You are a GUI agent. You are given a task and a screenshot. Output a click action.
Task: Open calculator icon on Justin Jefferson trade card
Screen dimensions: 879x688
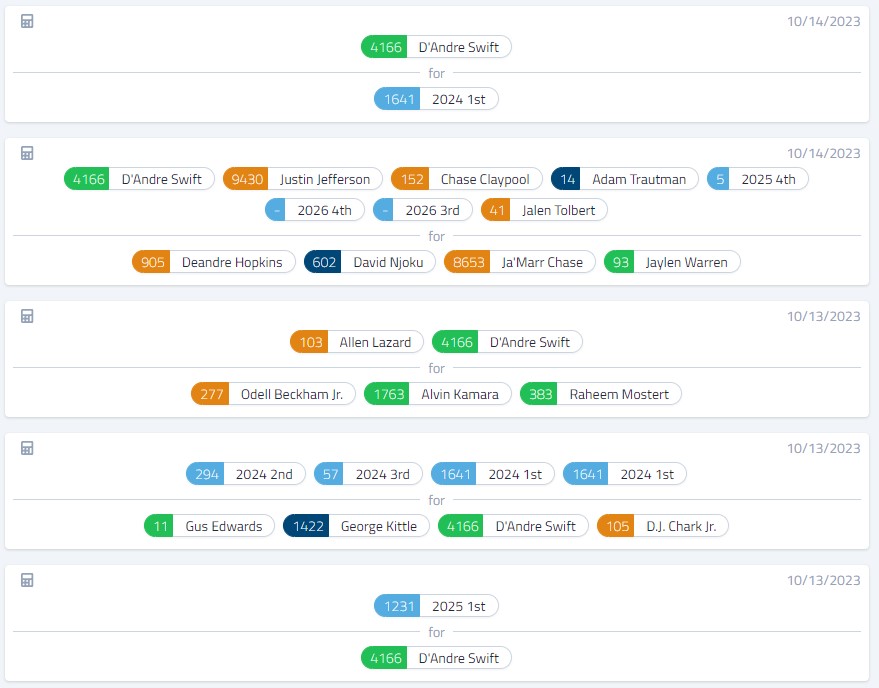(x=27, y=153)
